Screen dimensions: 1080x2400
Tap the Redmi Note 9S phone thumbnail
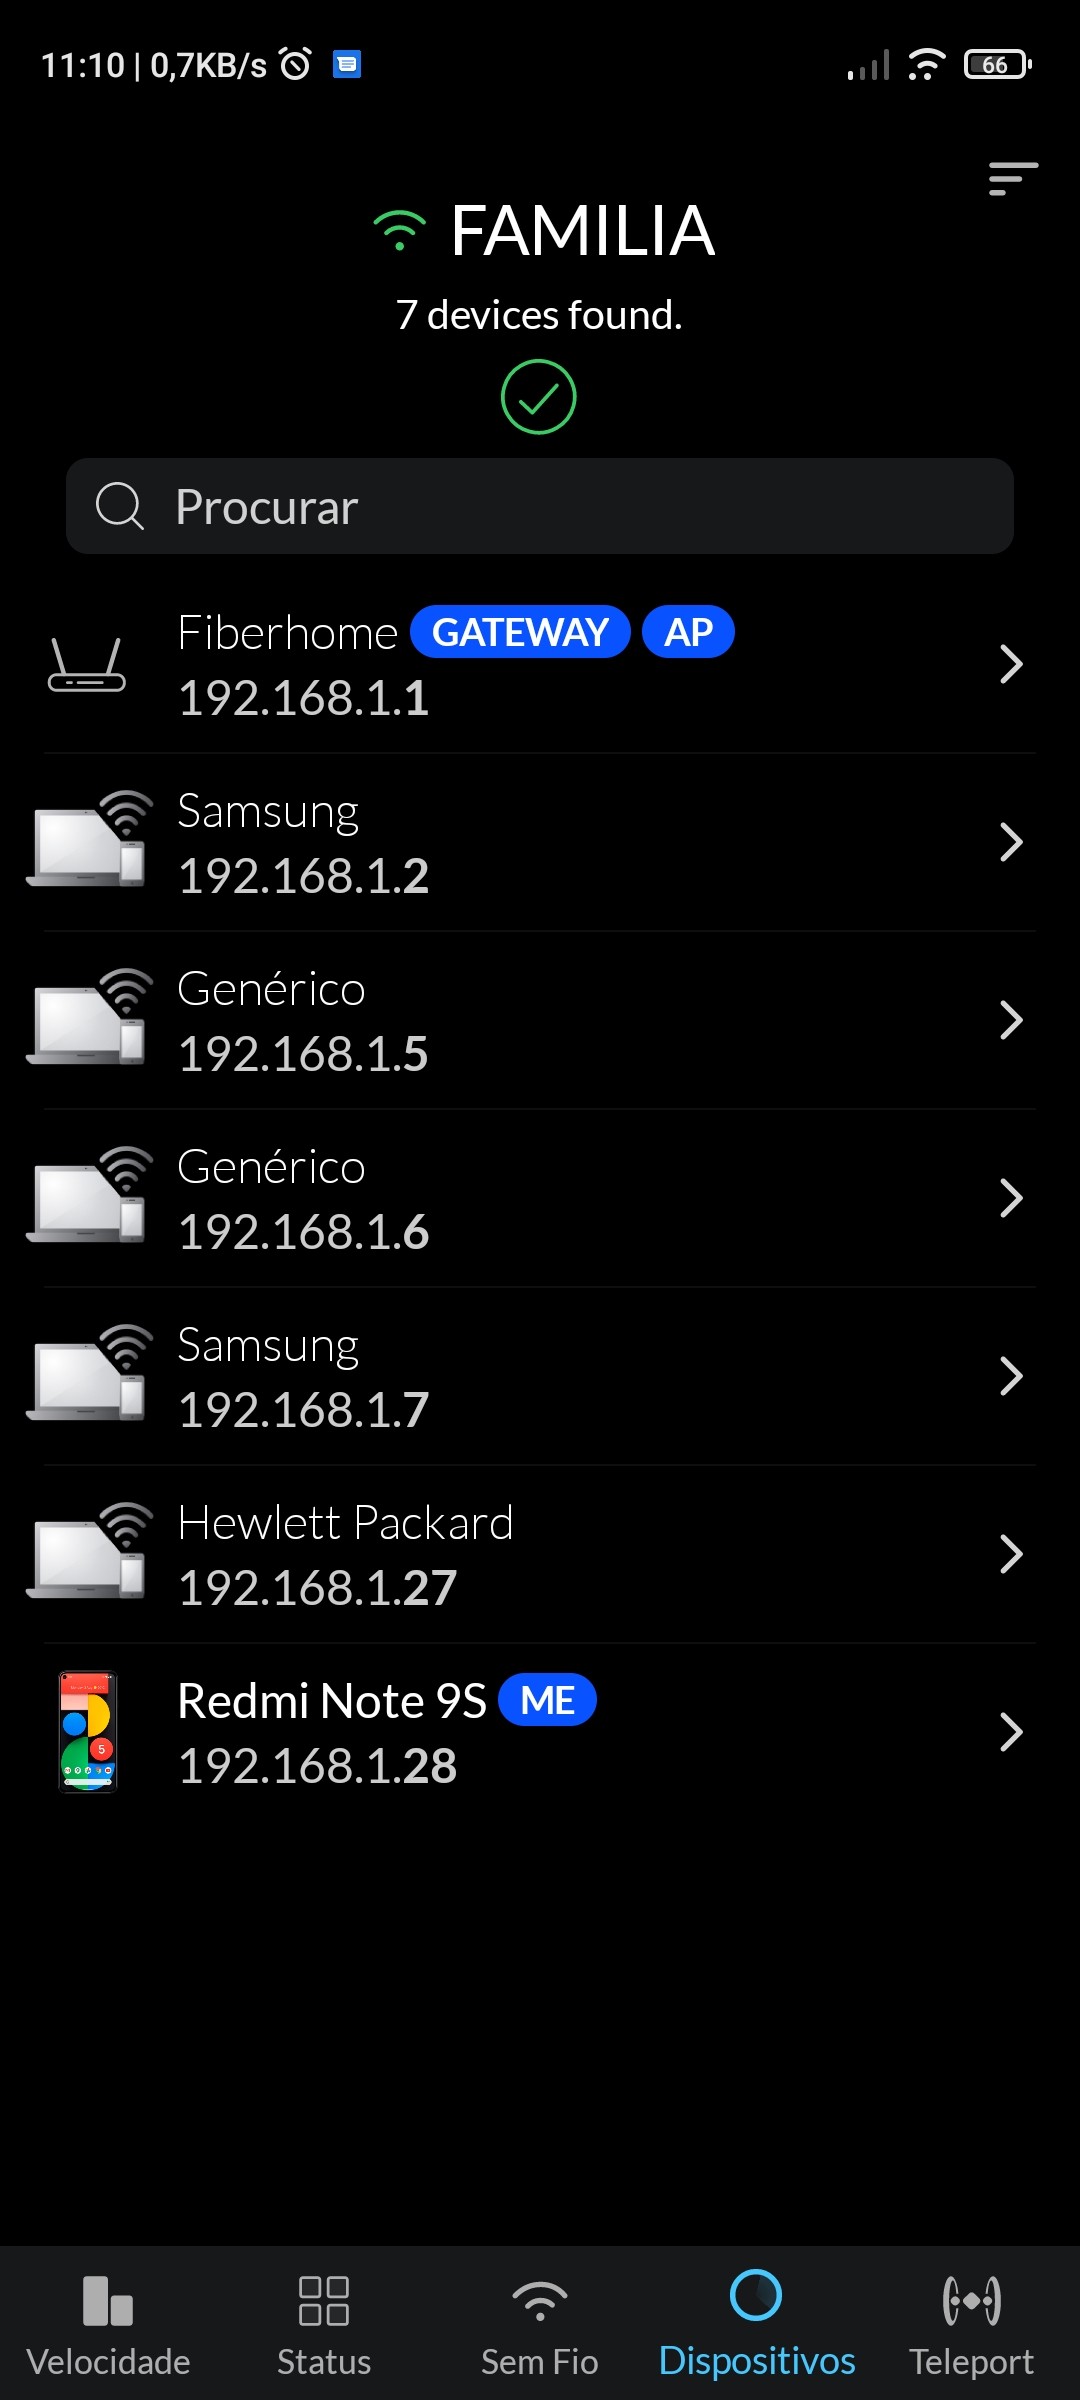click(x=88, y=1732)
